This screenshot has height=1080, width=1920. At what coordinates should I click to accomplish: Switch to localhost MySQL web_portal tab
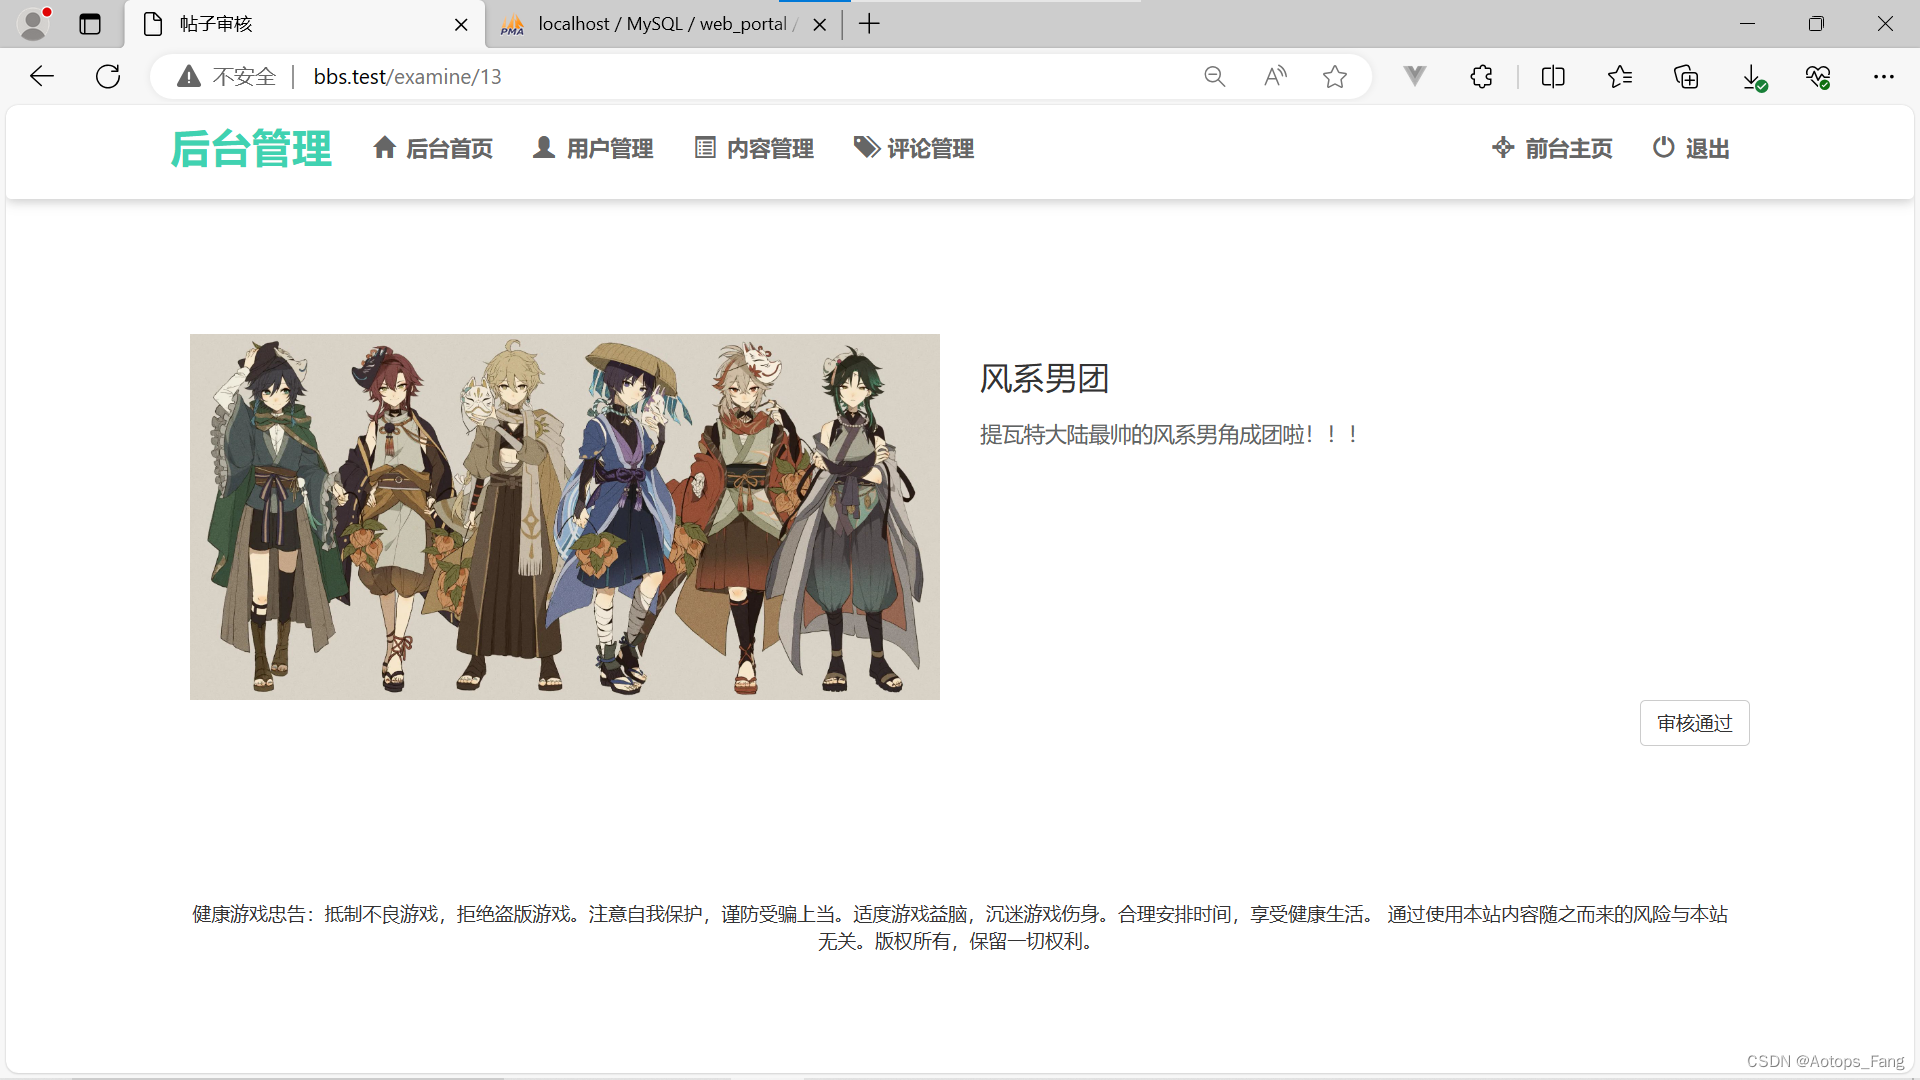[660, 24]
